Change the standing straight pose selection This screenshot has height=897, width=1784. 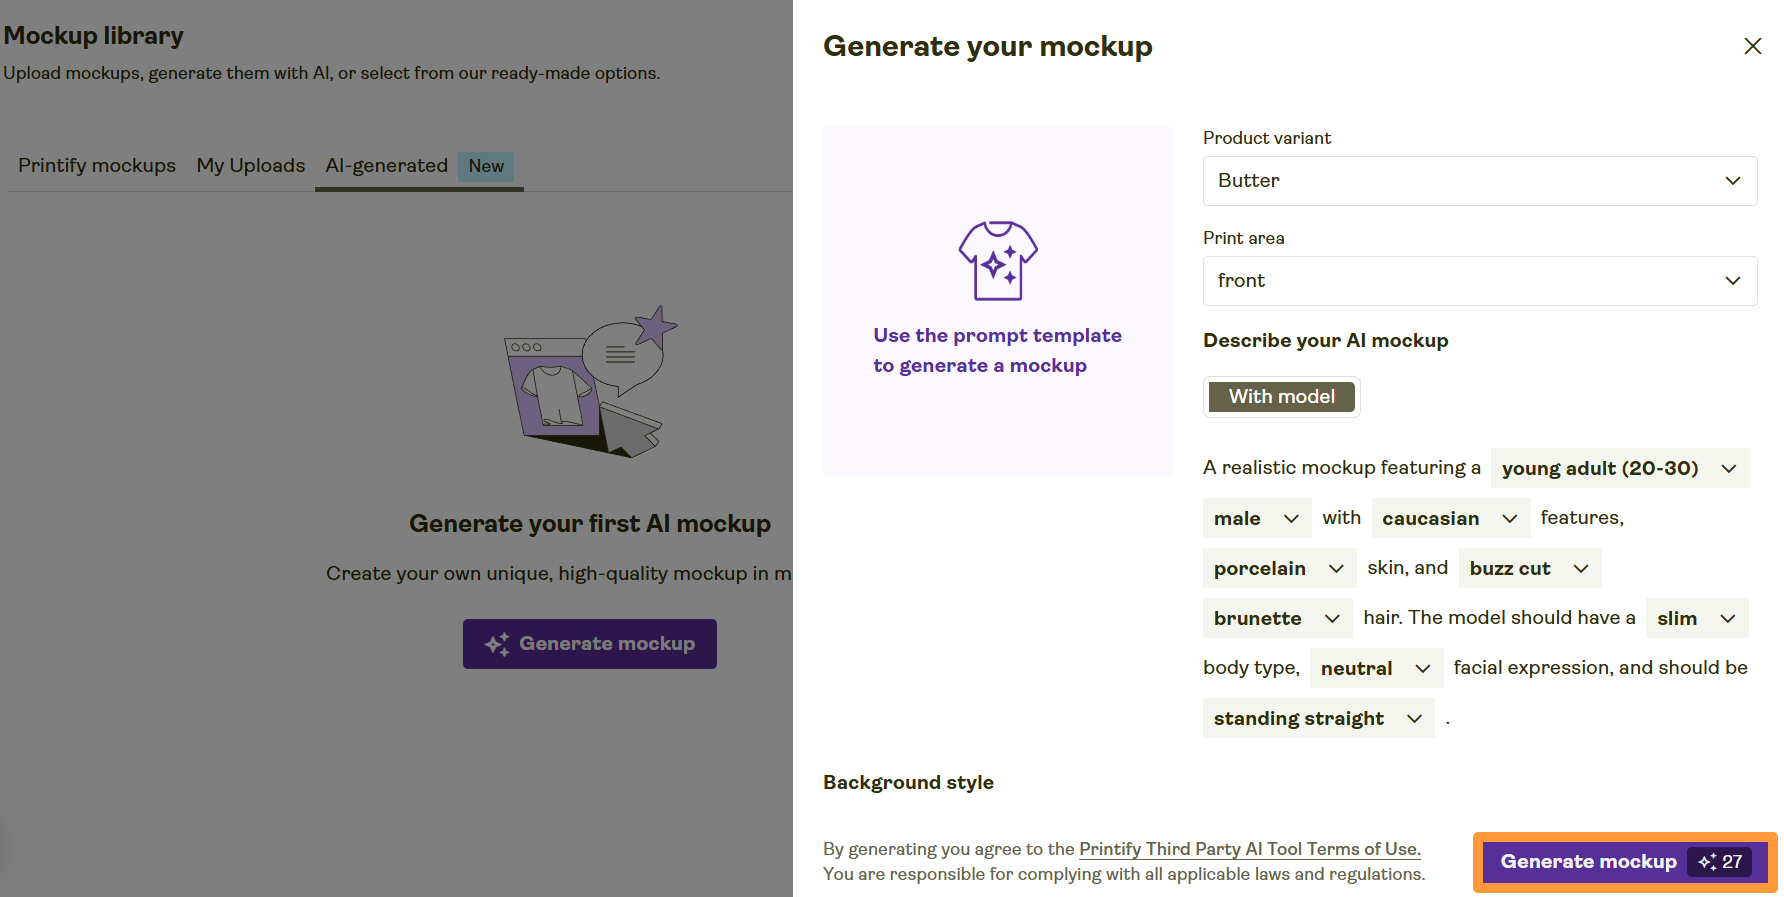[x=1318, y=718]
